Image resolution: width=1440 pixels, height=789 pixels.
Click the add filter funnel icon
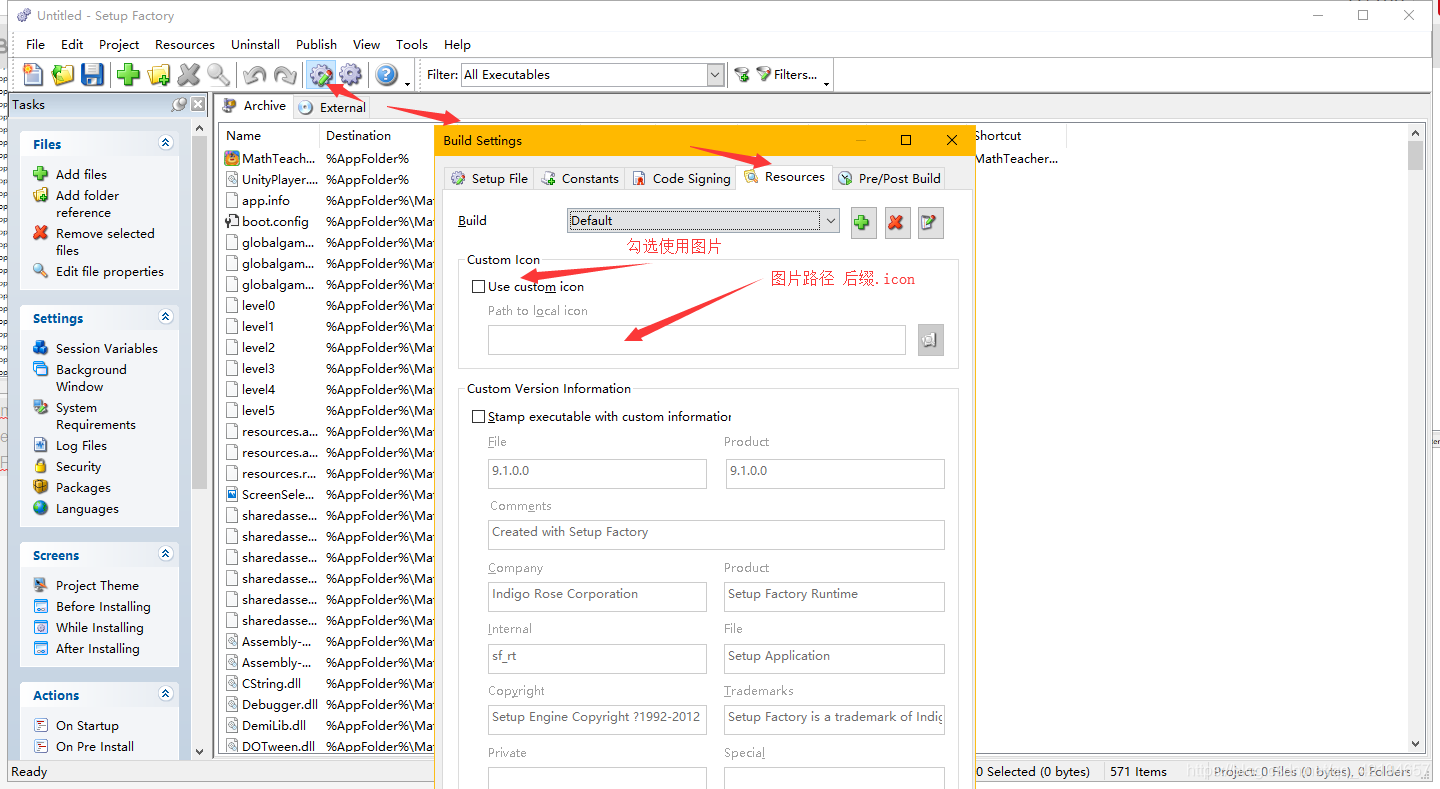pos(742,75)
